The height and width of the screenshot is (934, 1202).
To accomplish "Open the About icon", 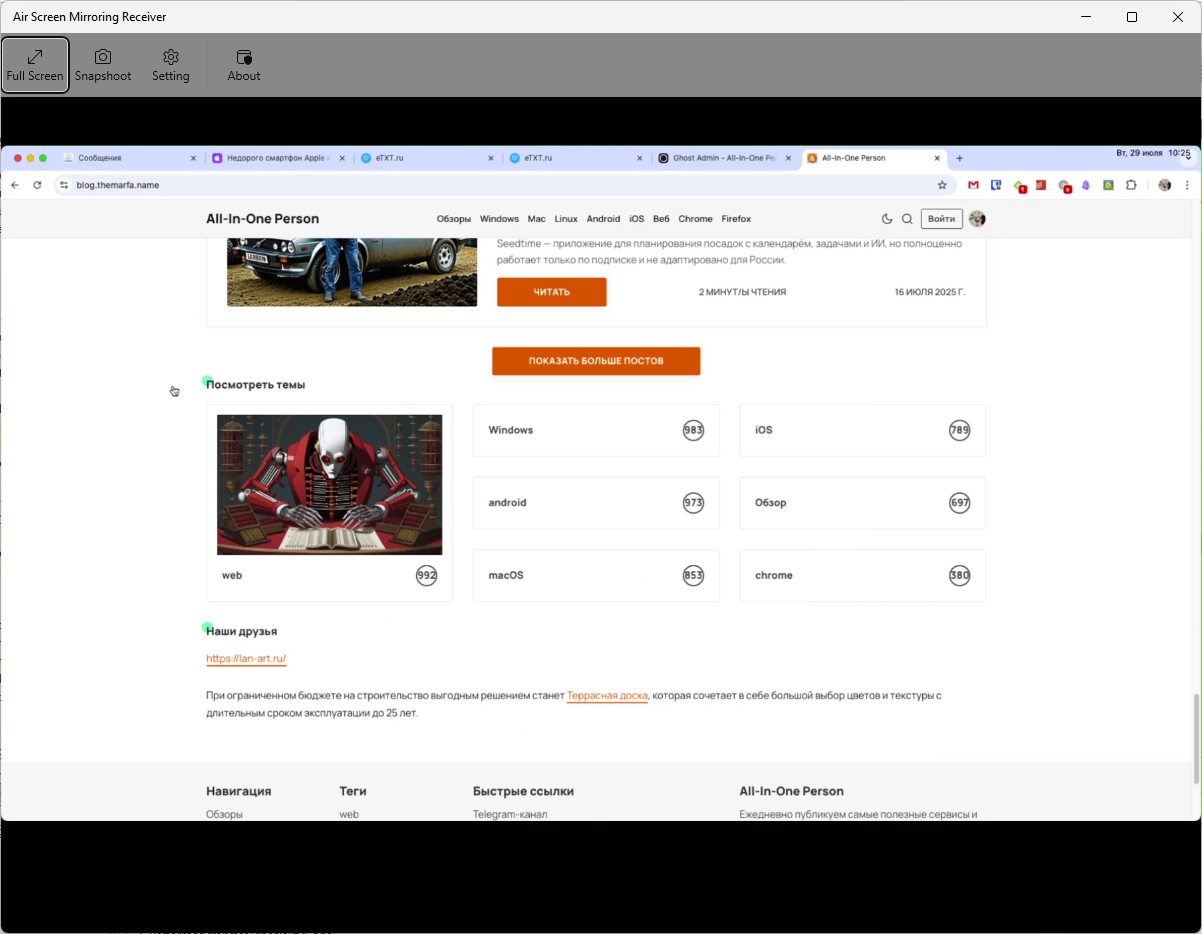I will coord(244,65).
